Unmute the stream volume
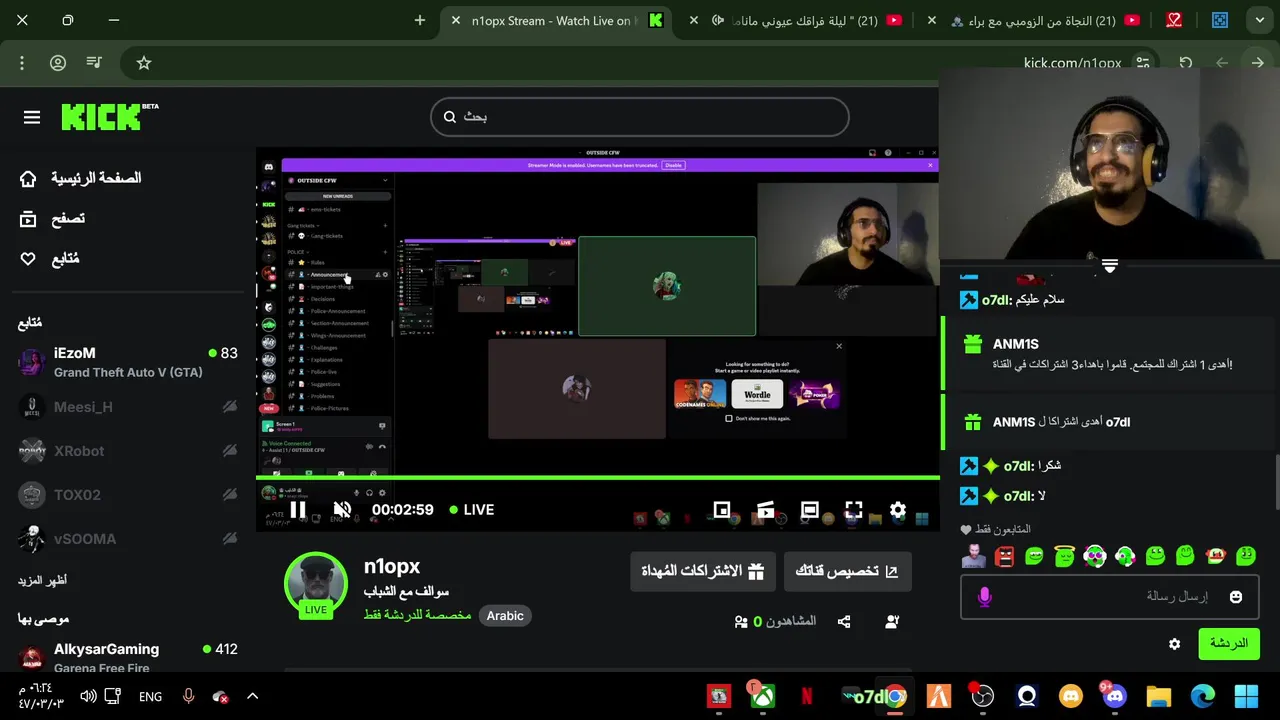 tap(342, 510)
